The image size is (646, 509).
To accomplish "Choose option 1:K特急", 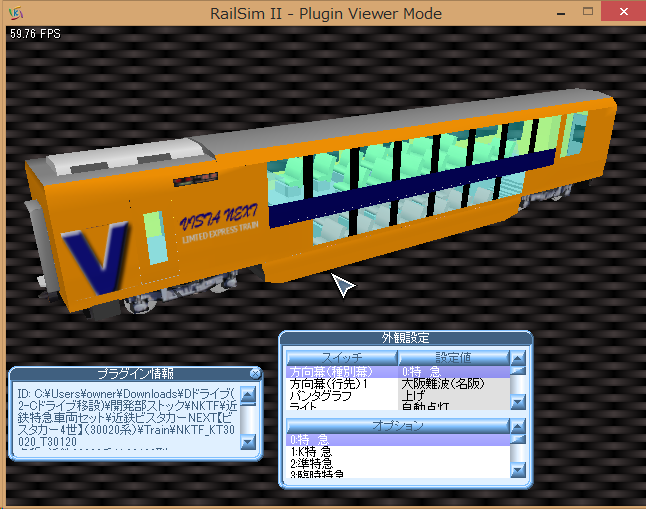I will (x=398, y=452).
